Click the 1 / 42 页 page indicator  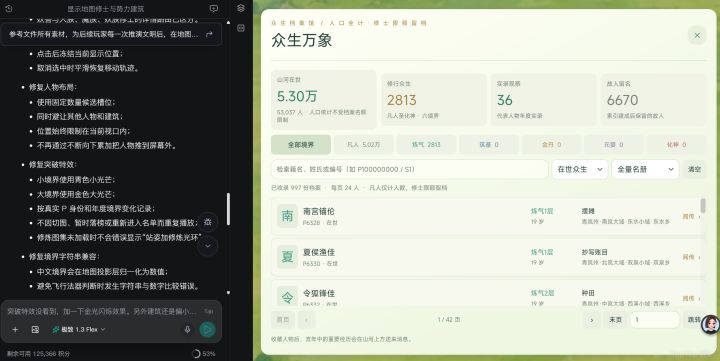pyautogui.click(x=449, y=320)
